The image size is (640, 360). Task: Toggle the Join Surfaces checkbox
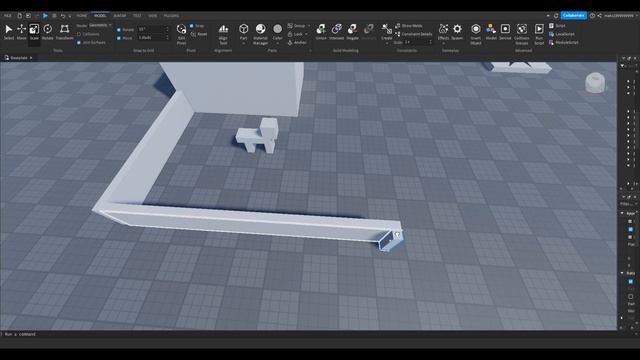[x=79, y=42]
